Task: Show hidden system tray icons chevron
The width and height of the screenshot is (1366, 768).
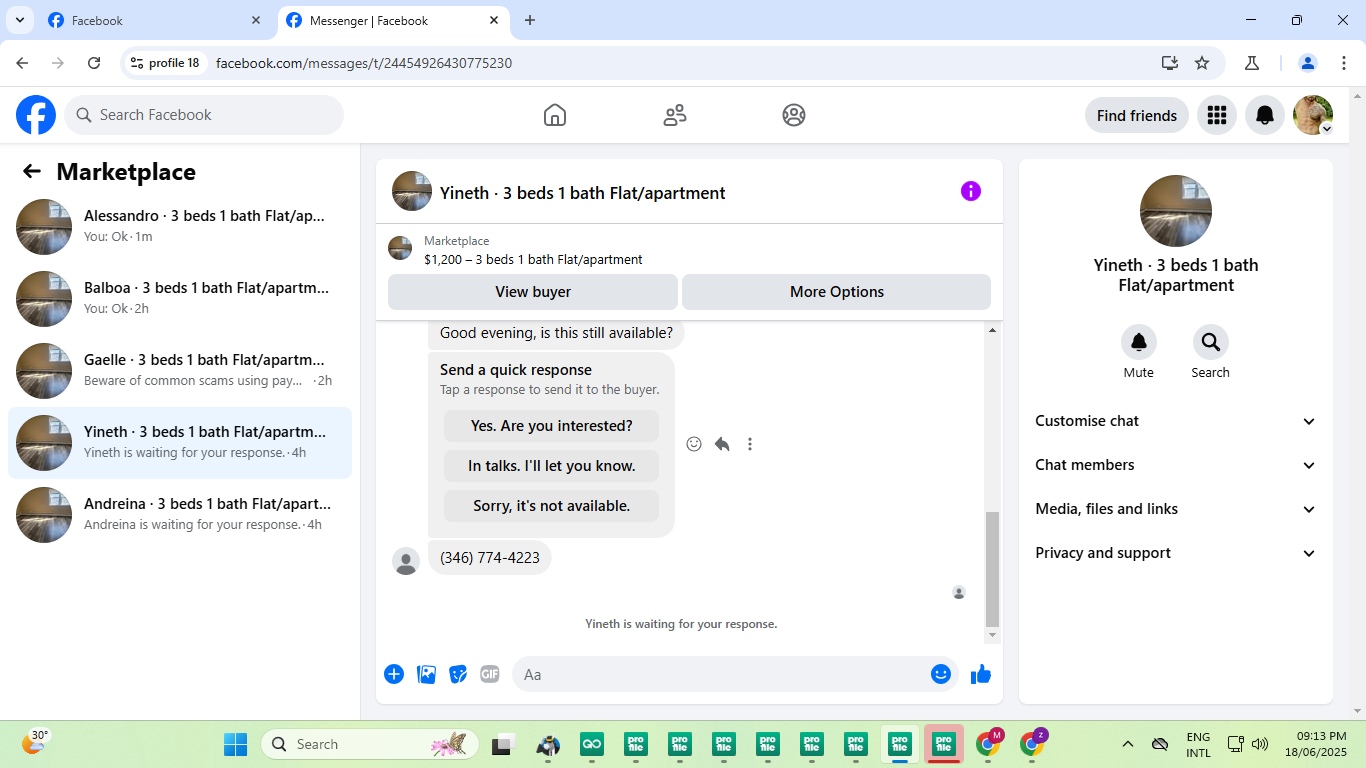Action: (1128, 744)
